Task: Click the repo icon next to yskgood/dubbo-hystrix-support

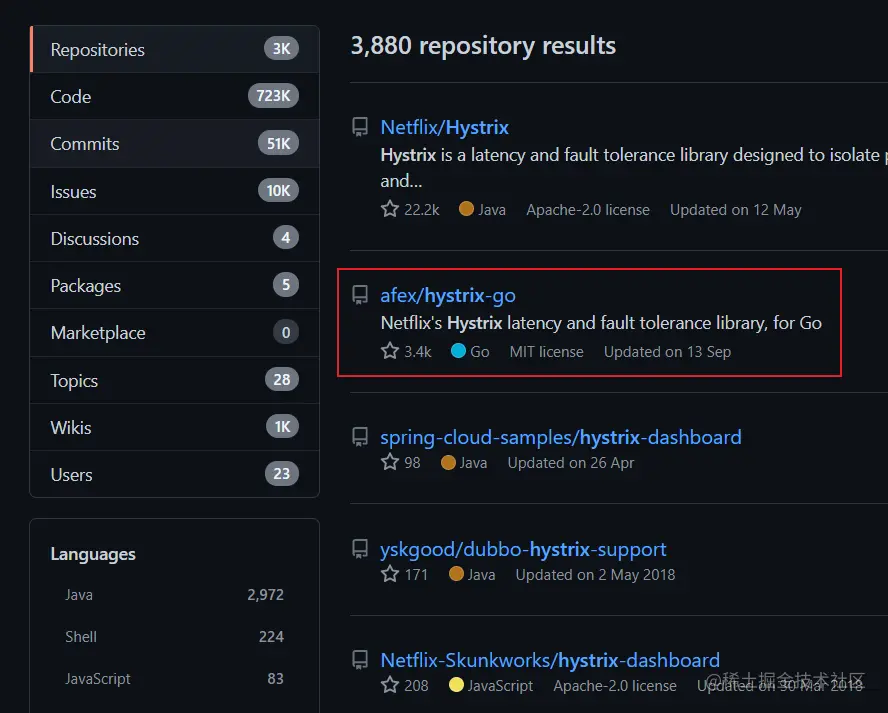Action: click(360, 549)
